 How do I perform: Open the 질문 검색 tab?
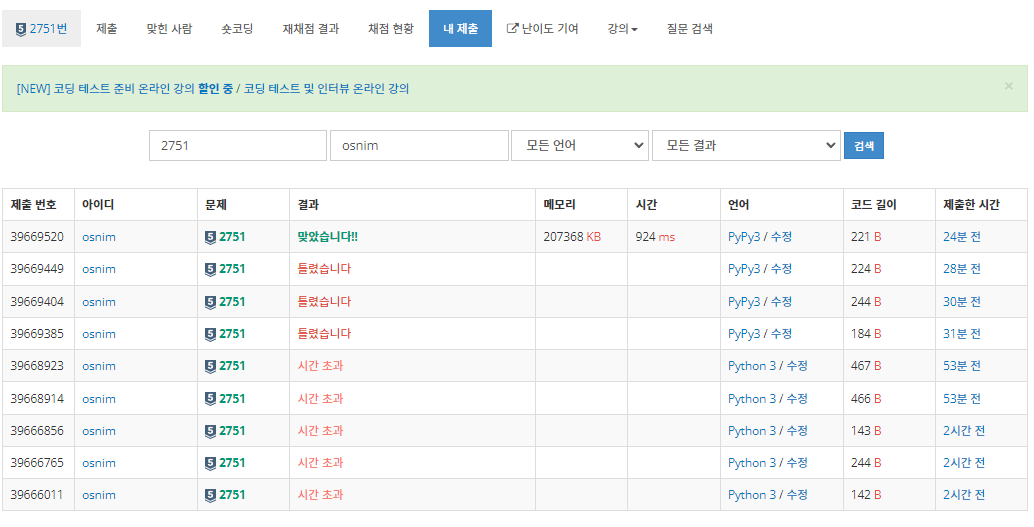[690, 28]
